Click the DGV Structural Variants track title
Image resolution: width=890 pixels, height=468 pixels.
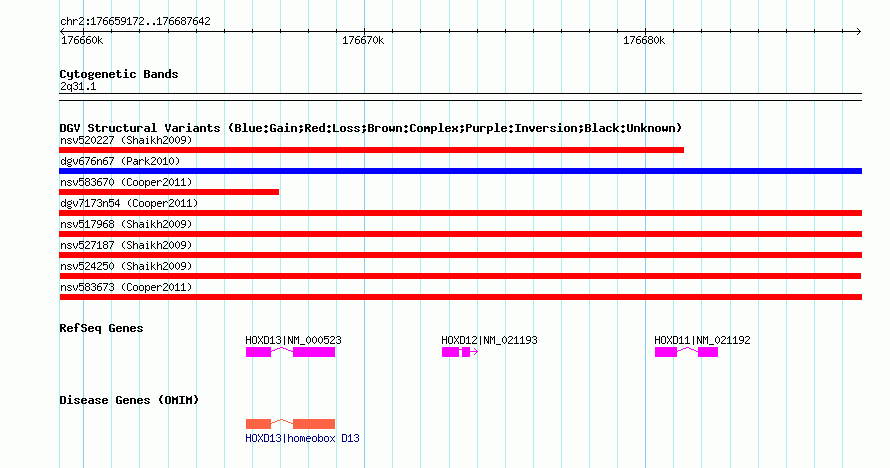(370, 128)
